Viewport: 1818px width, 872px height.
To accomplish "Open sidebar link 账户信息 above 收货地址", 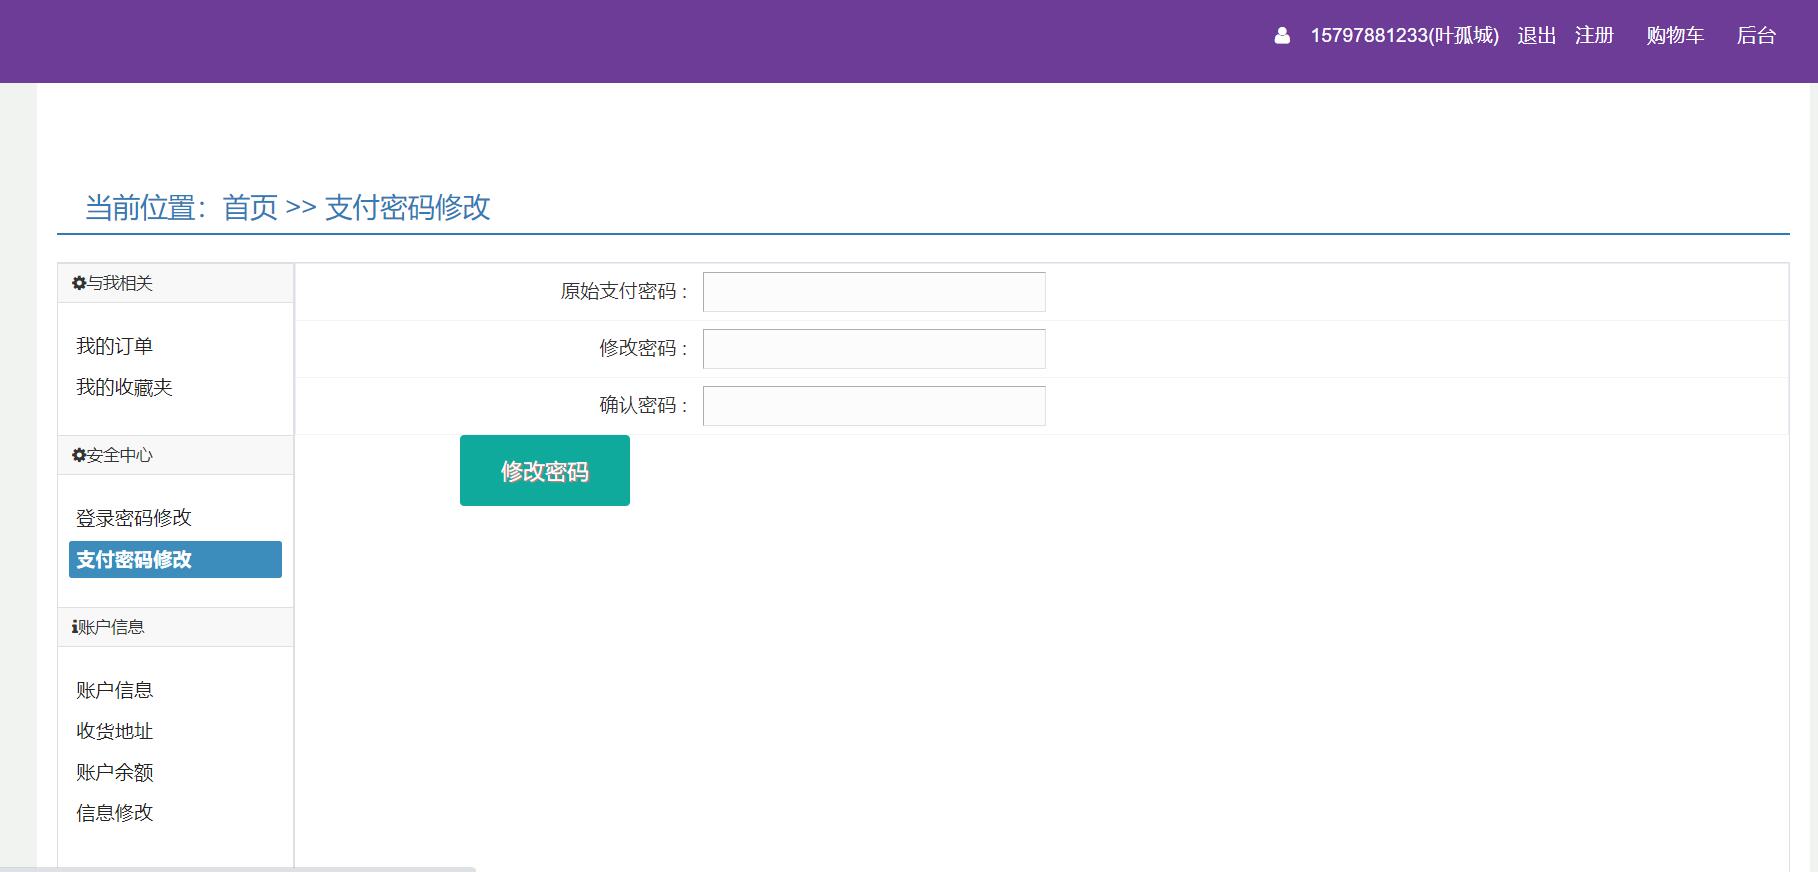I will tap(114, 690).
